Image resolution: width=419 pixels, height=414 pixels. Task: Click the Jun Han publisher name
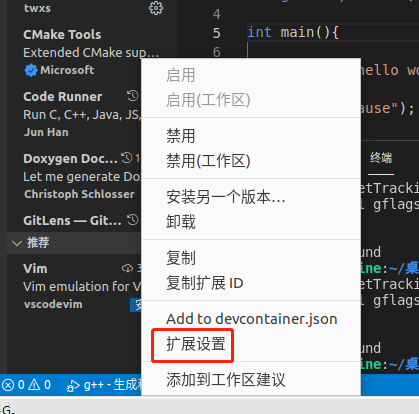coord(46,132)
